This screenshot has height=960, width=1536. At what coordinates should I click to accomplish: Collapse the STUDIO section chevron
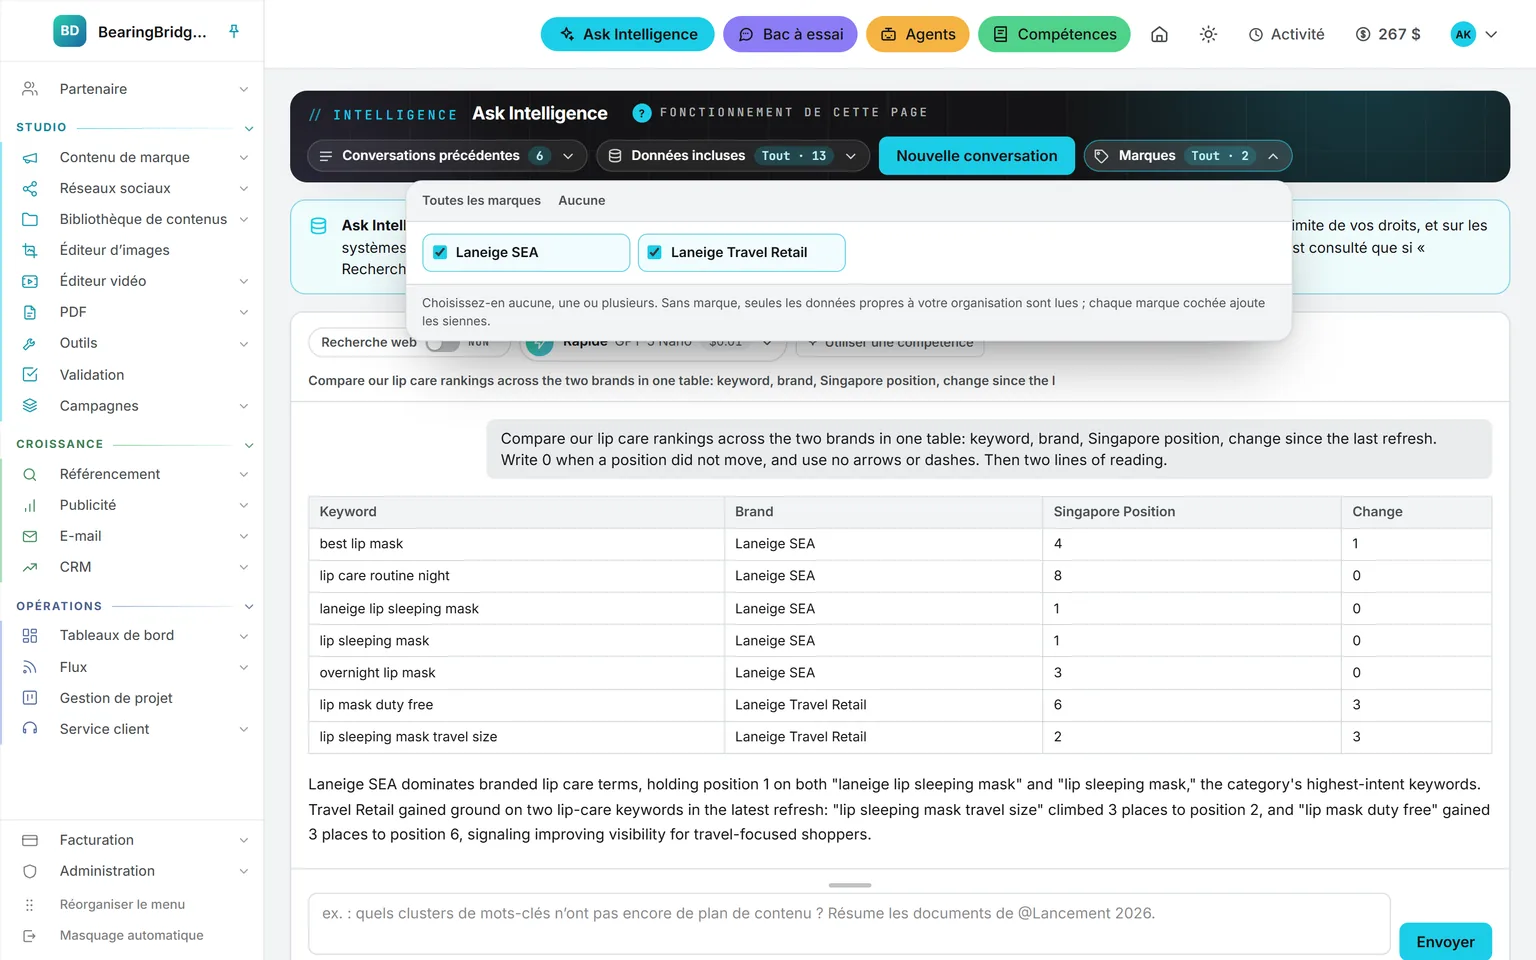click(249, 128)
